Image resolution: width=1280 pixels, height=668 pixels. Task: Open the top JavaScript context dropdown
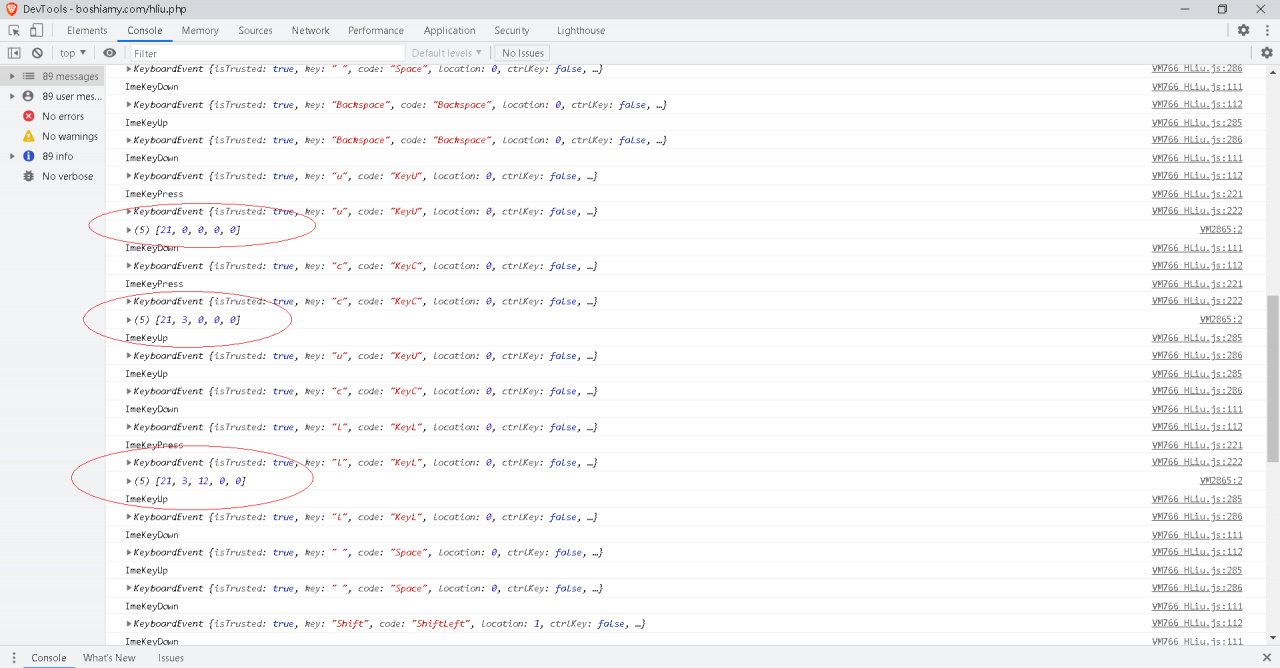tap(72, 53)
